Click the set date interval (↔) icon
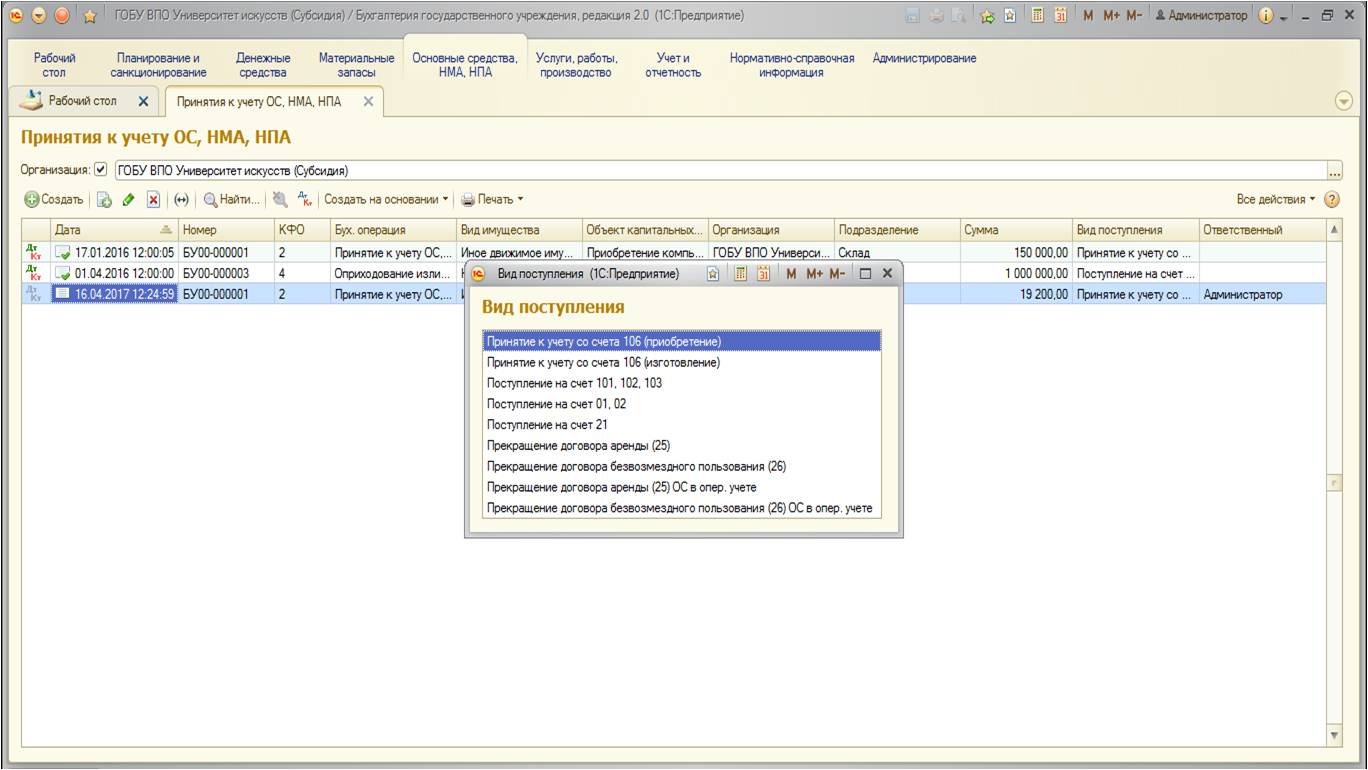The image size is (1368, 770). pyautogui.click(x=181, y=200)
